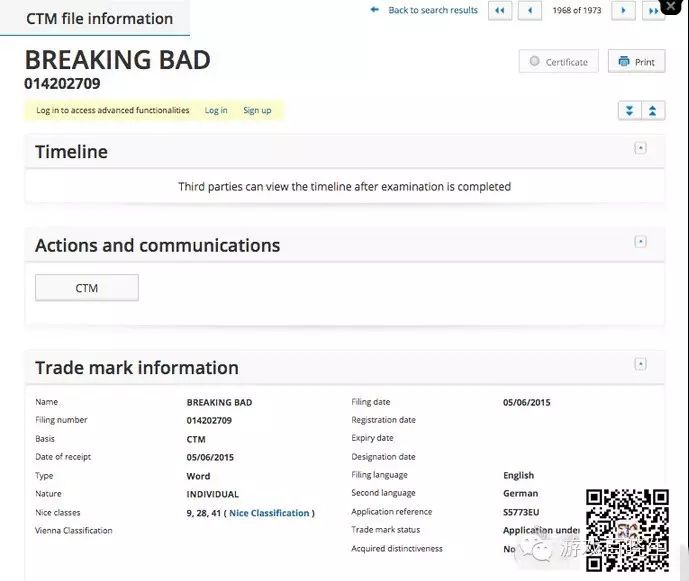Click the third-parties timeline notice text
Viewport: 689px width, 581px height.
tap(344, 187)
